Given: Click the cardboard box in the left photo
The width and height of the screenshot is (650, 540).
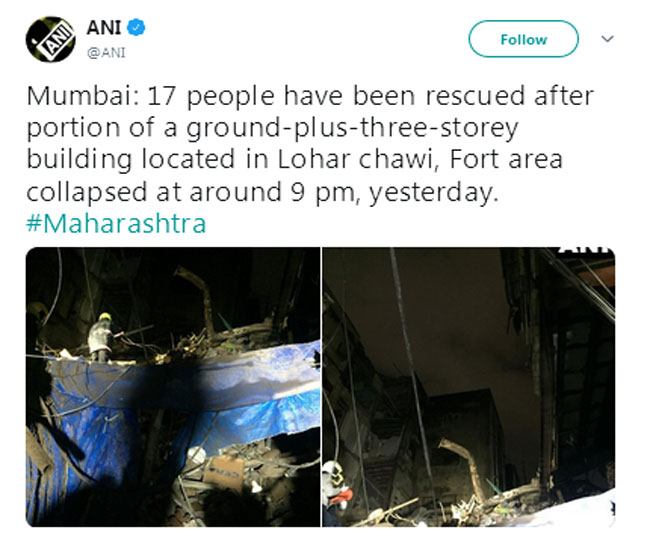Looking at the screenshot, I should (x=224, y=473).
